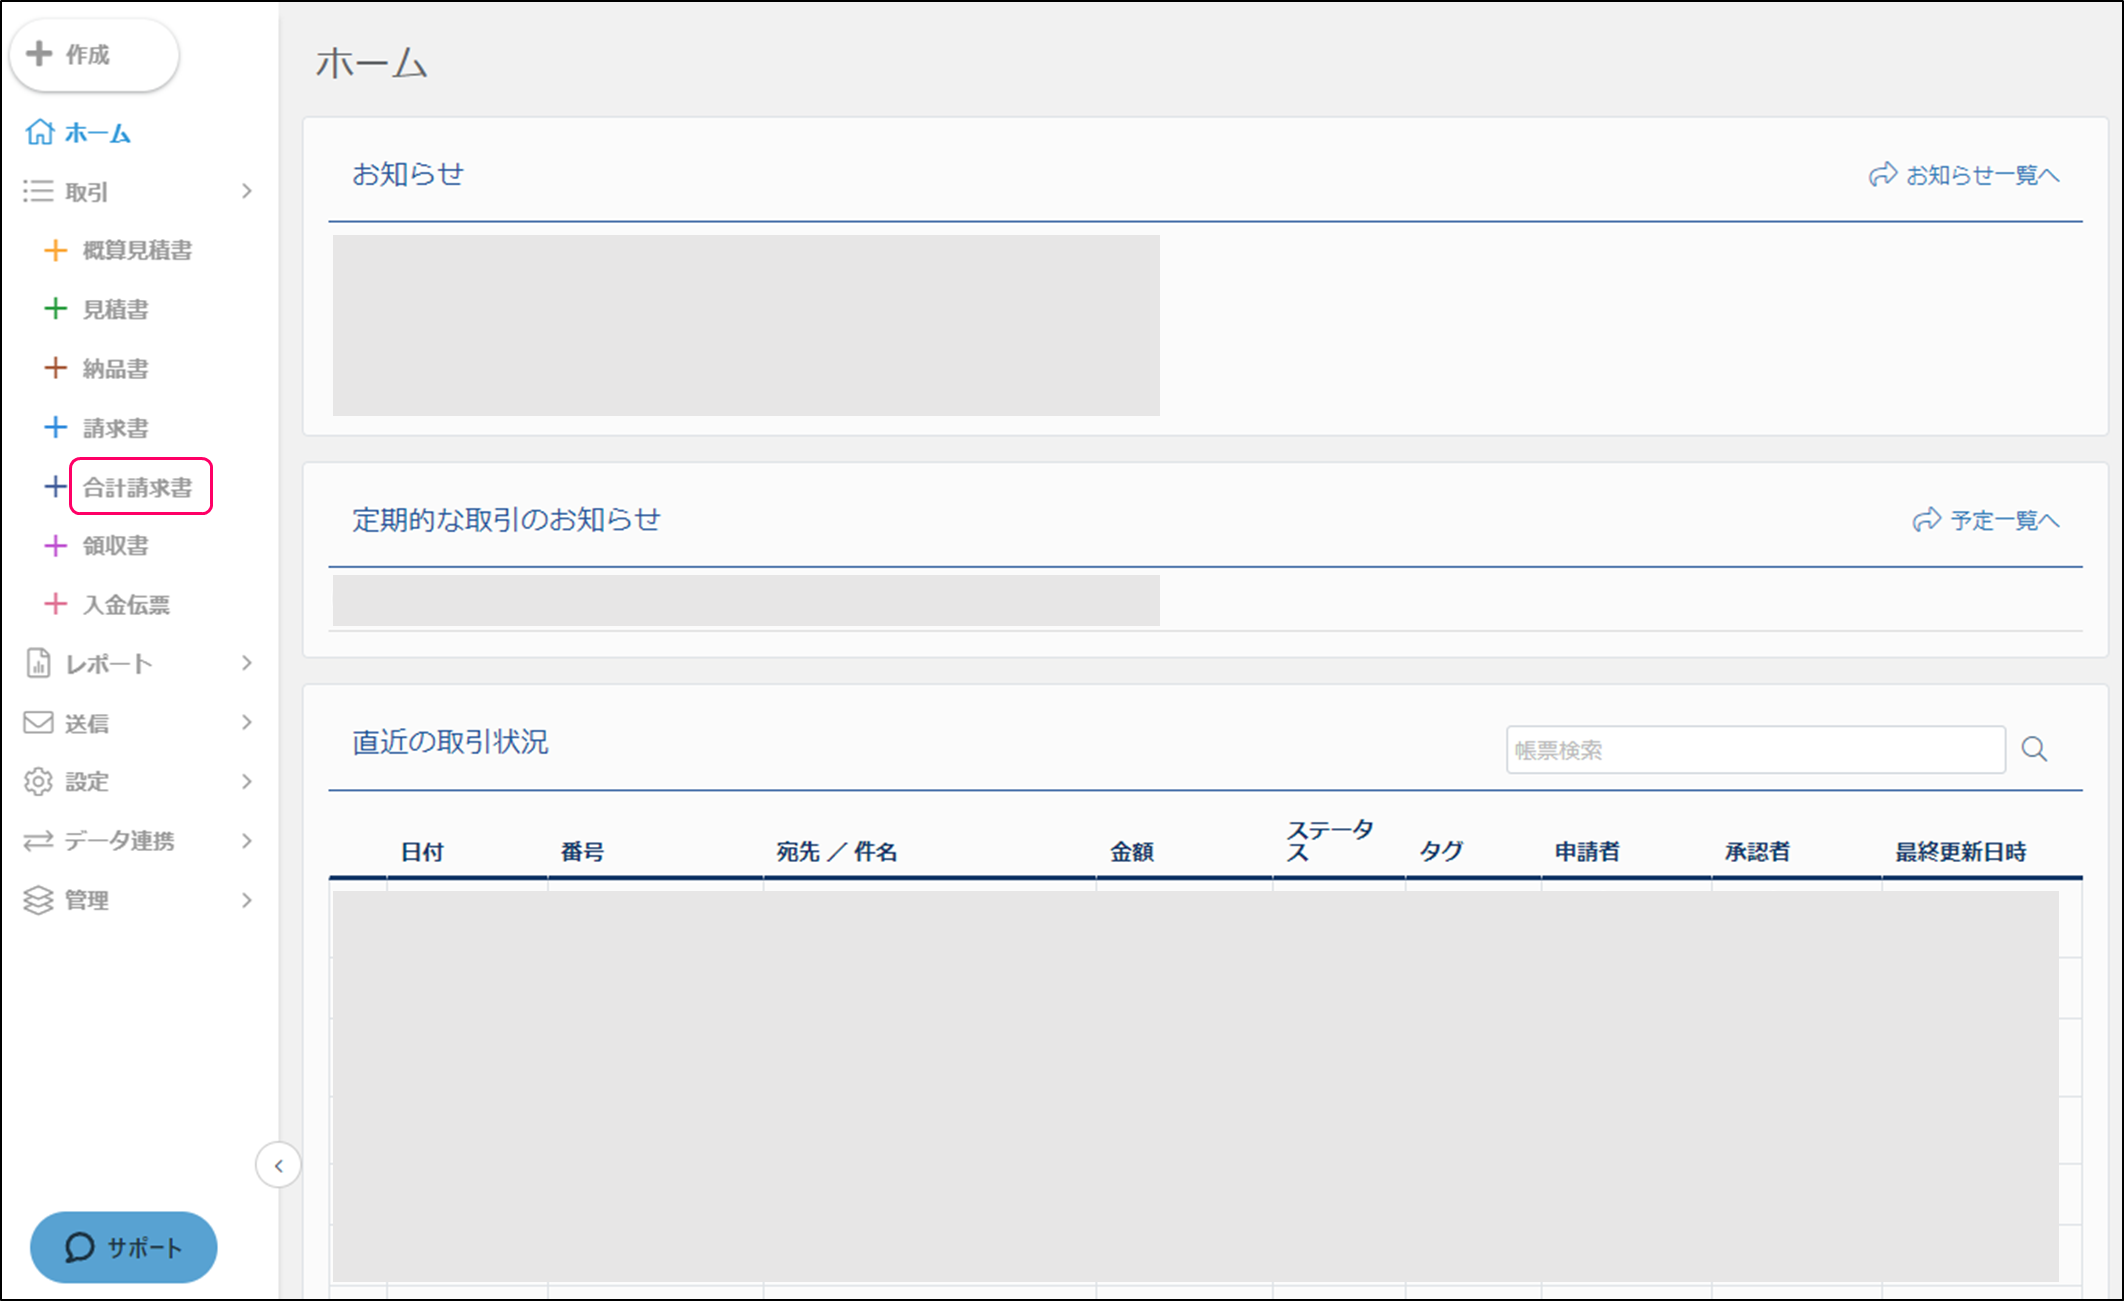Screen dimensions: 2124x1301
Task: Click the home icon in the sidebar
Action: [40, 132]
